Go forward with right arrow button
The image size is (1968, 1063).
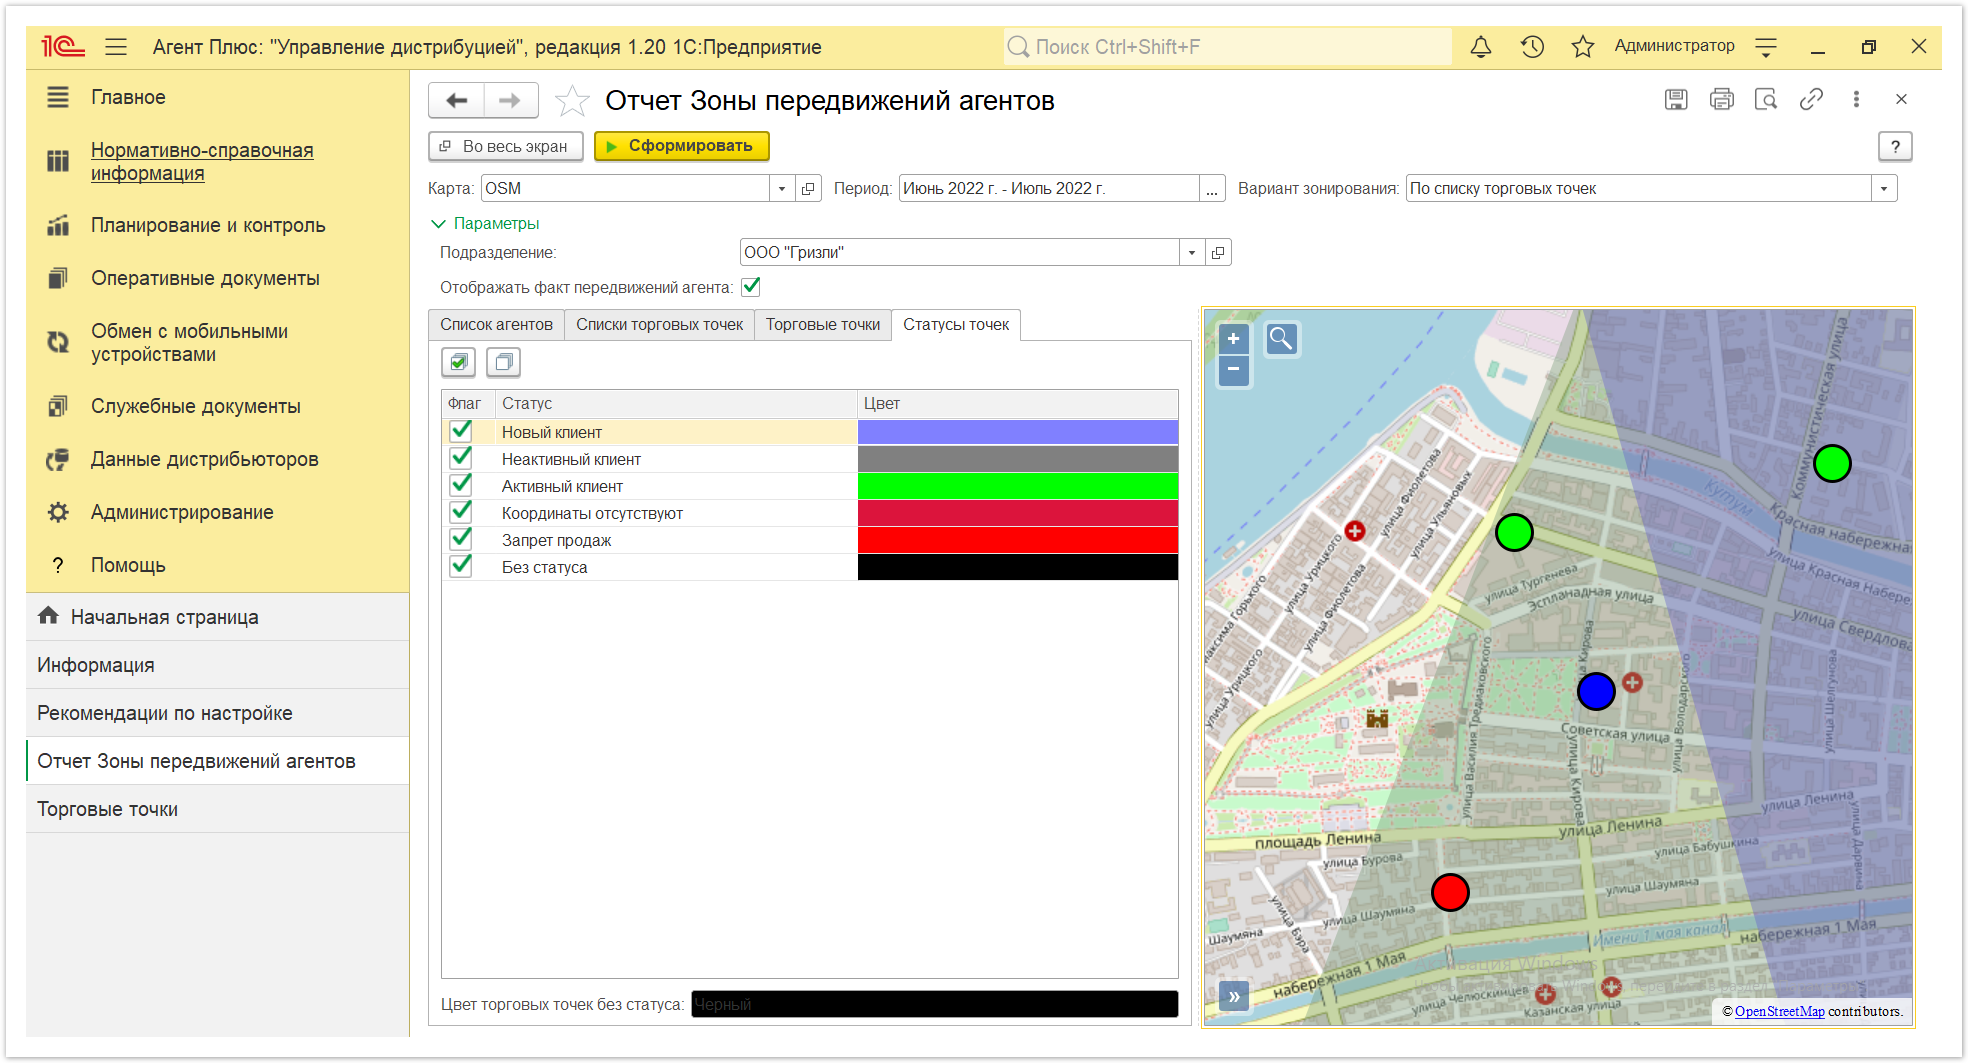click(510, 100)
